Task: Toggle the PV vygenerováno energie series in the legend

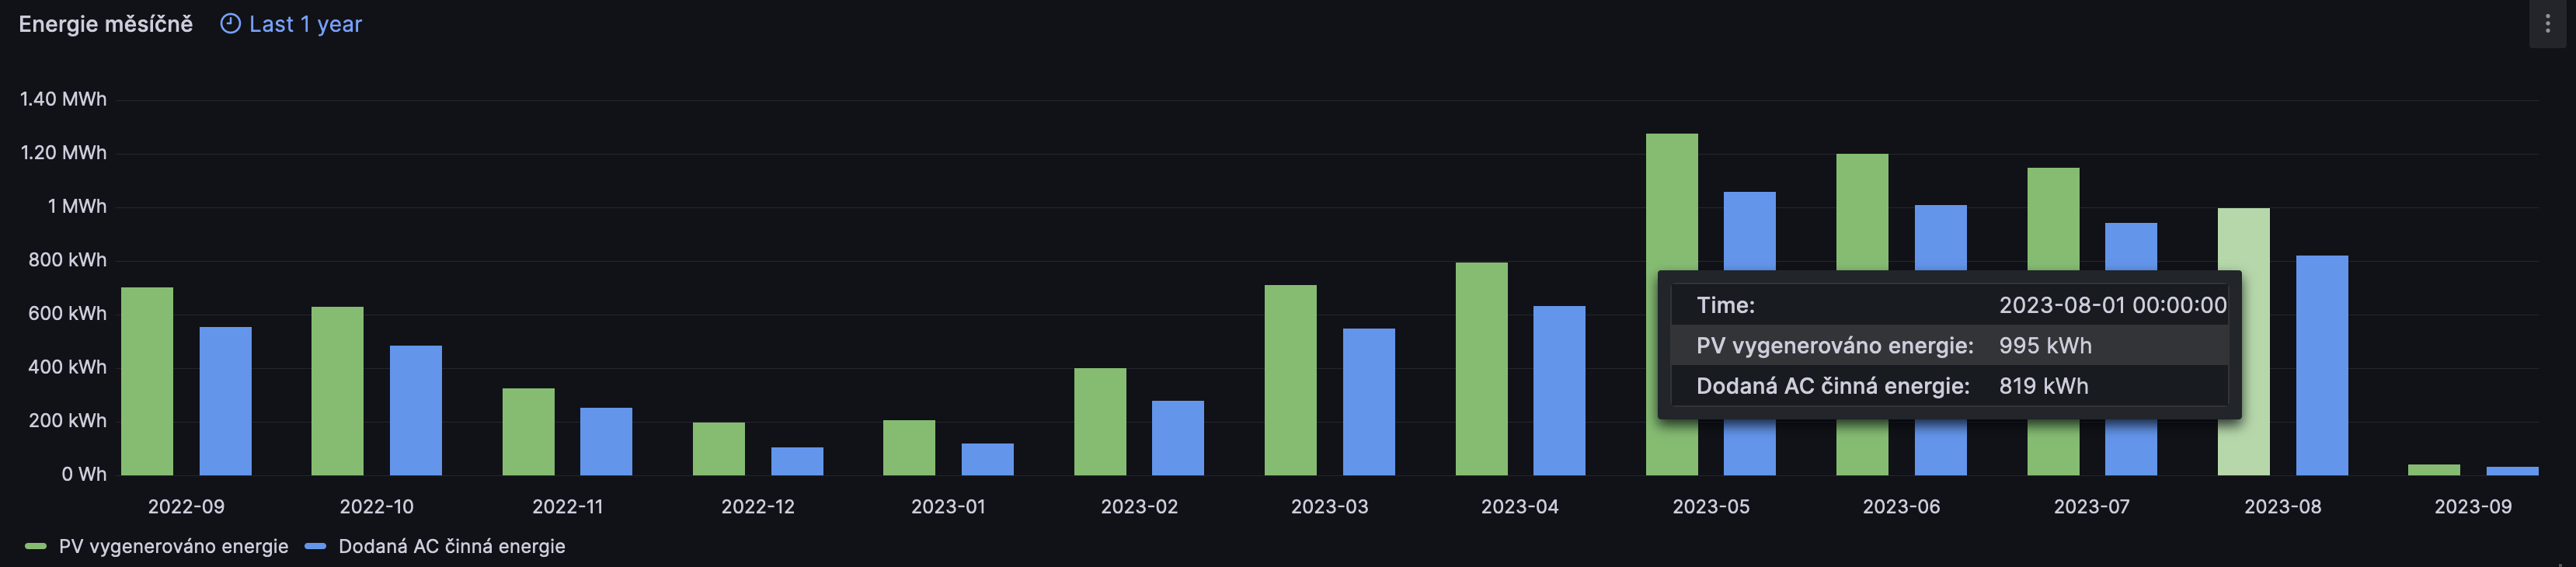Action: (174, 546)
